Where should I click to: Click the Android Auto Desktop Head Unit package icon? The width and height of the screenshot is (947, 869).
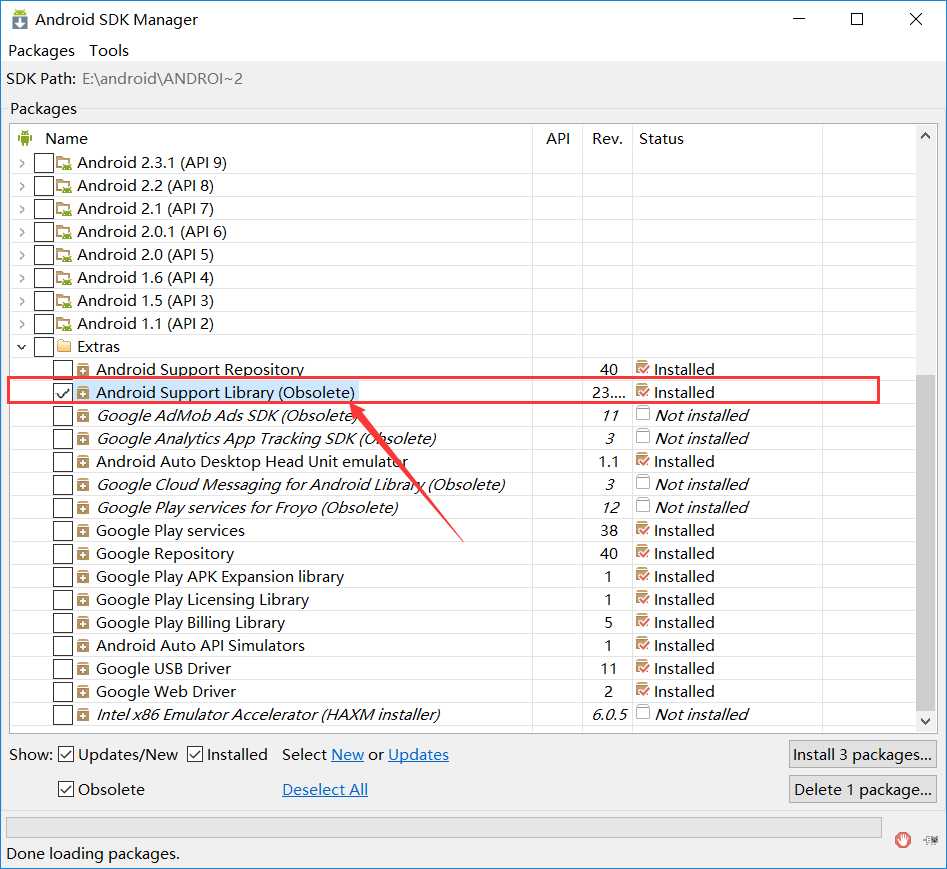[83, 462]
